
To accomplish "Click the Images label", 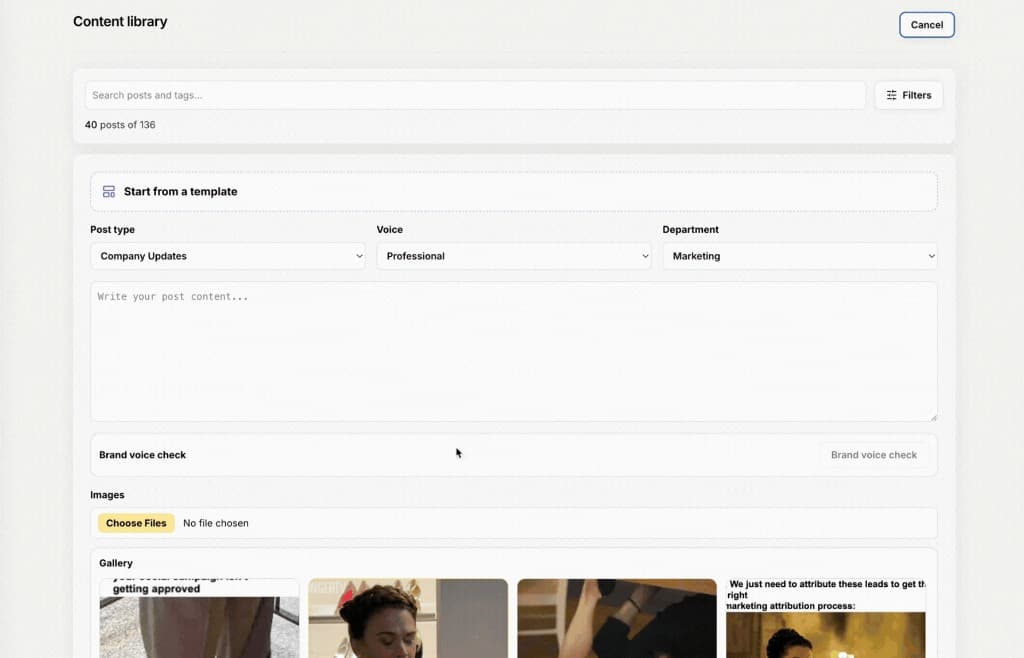I will point(107,495).
